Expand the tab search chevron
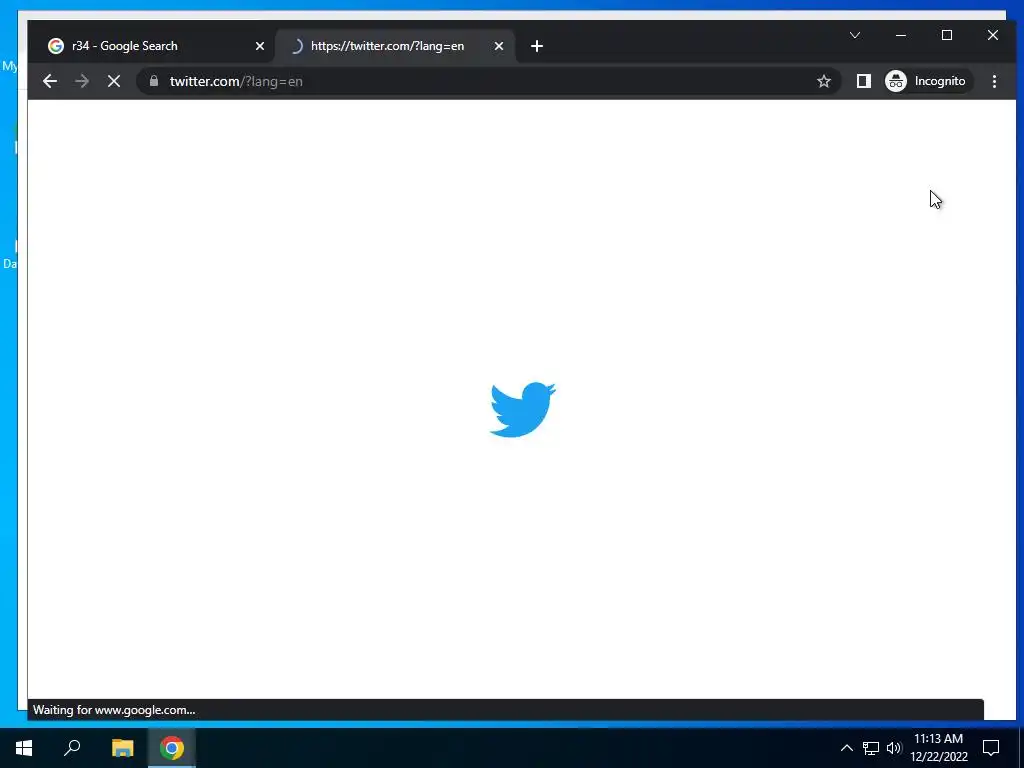Screen dimensions: 1024x768 [x=854, y=35]
